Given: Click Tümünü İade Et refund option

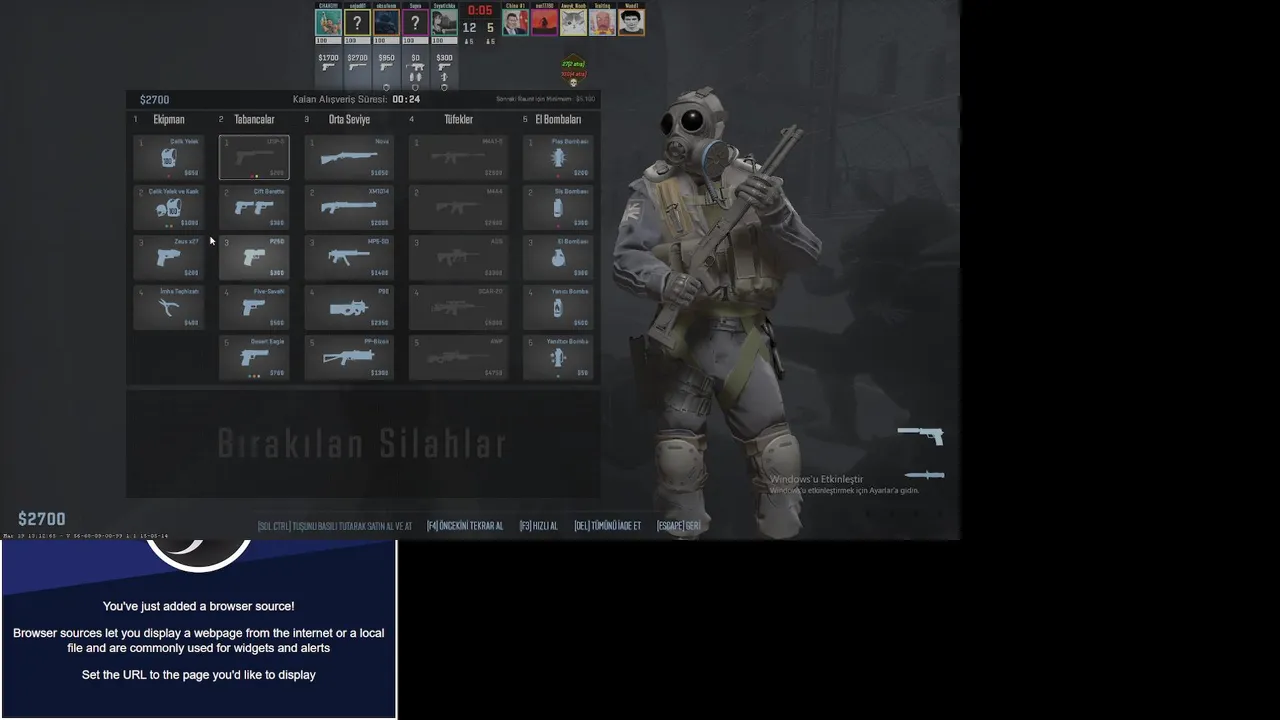Looking at the screenshot, I should 608,526.
